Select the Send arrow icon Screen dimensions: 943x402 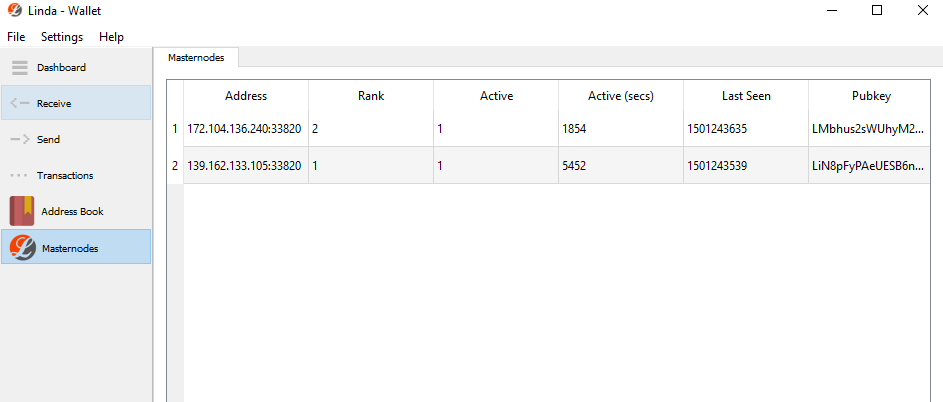click(x=20, y=139)
